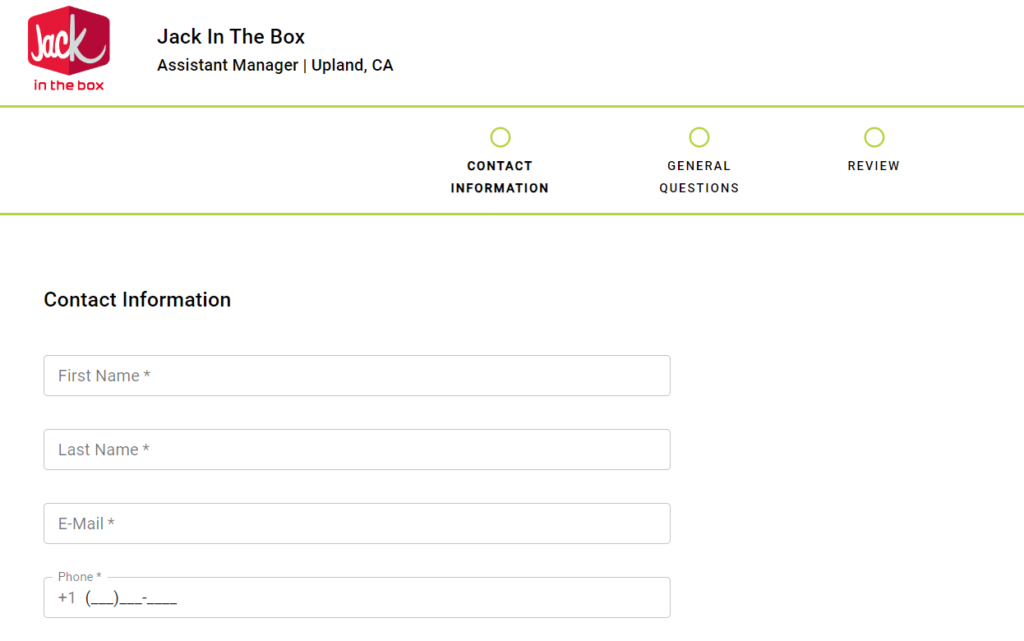This screenshot has height=641, width=1024.
Task: Click the 'in the box' text under logo
Action: pos(68,85)
